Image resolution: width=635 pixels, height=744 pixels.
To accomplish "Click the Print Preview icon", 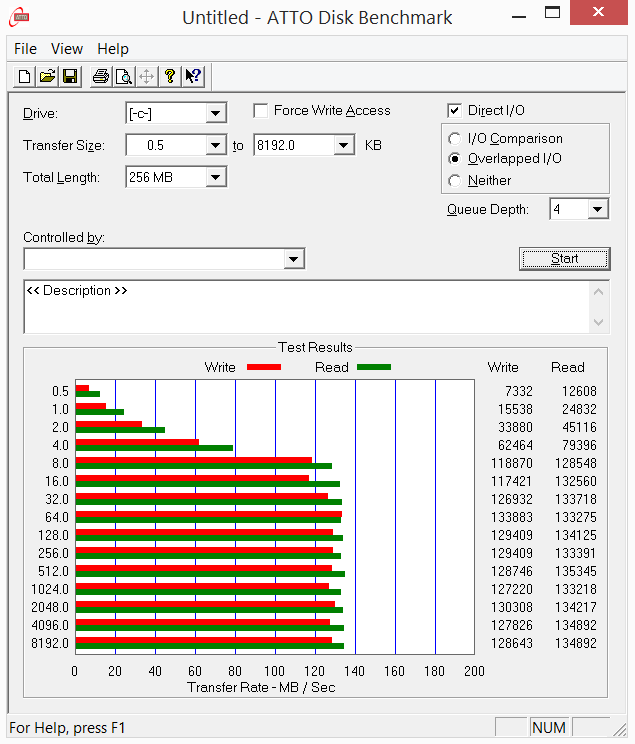I will [x=123, y=76].
